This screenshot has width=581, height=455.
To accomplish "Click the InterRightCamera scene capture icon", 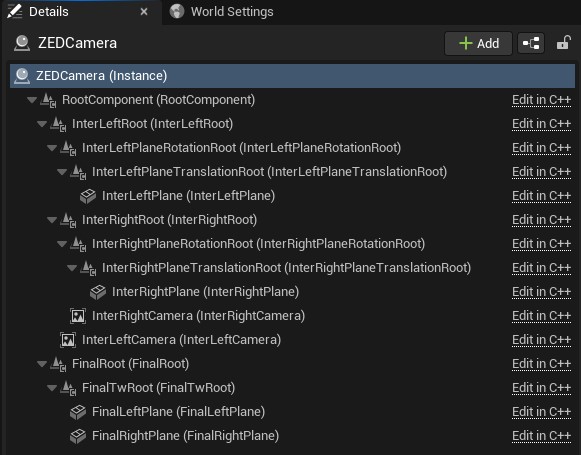I will click(x=78, y=316).
